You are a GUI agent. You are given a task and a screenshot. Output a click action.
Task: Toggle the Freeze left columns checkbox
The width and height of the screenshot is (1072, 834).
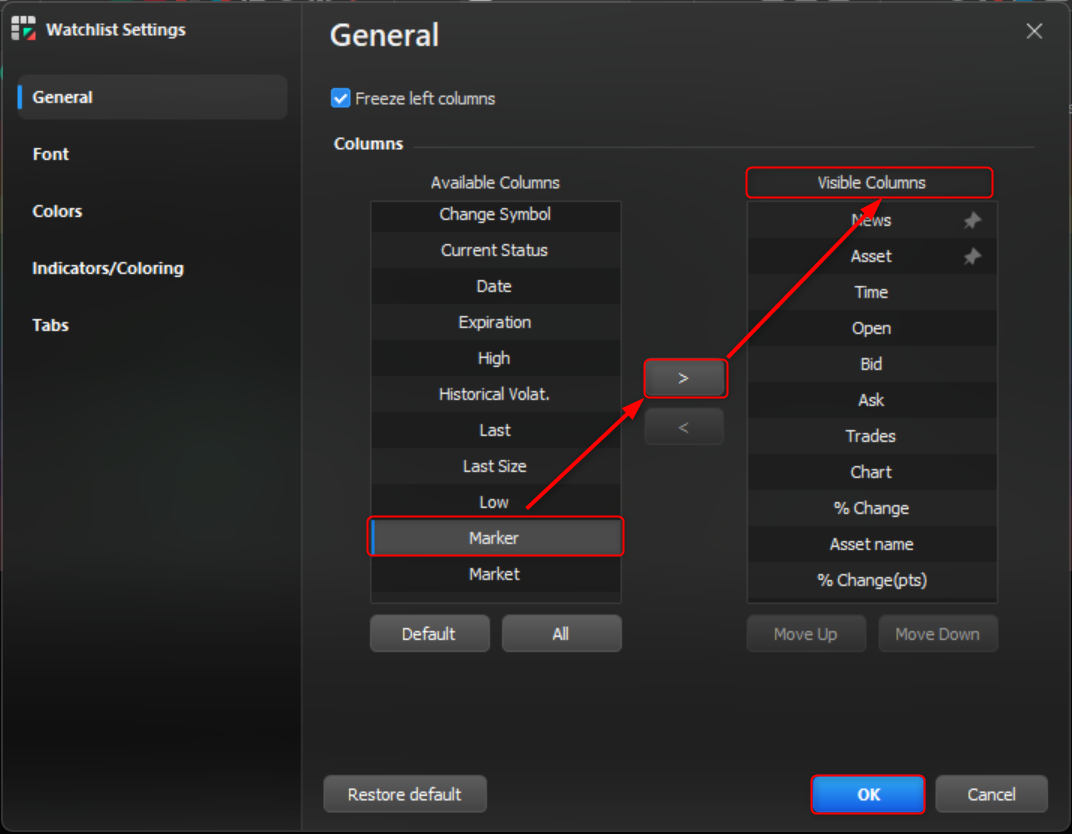point(340,98)
